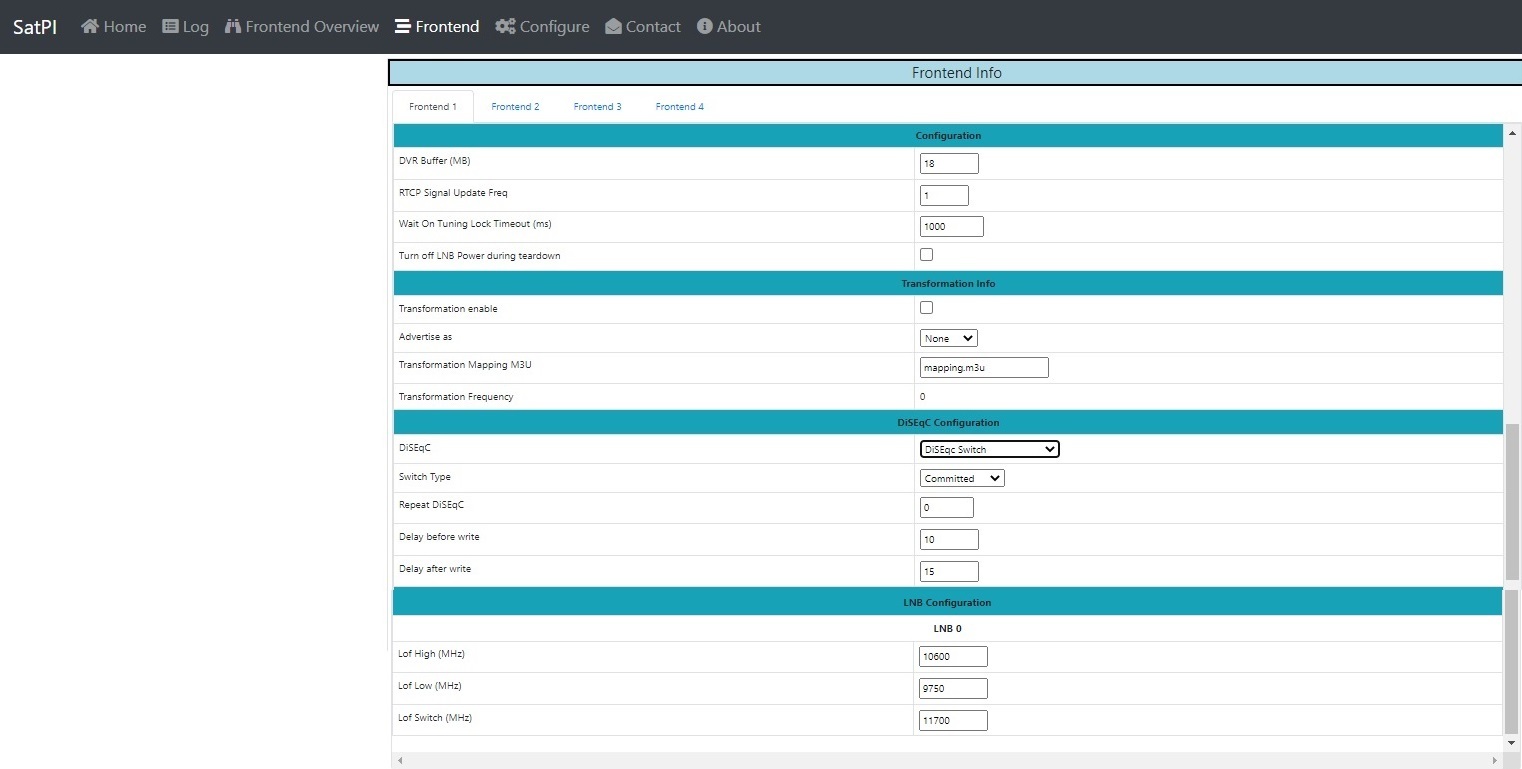Open the Configure page
This screenshot has height=769, width=1522.
(542, 26)
